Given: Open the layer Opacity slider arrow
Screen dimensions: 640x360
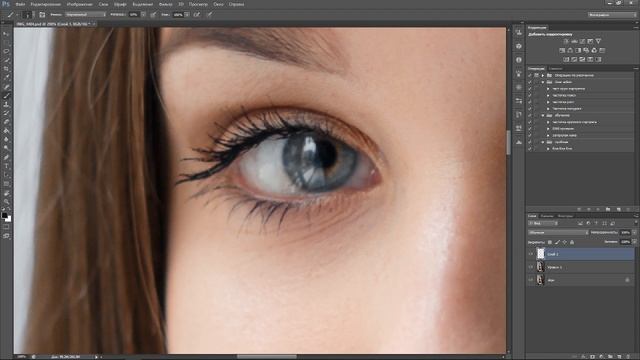Looking at the screenshot, I should click(x=634, y=232).
